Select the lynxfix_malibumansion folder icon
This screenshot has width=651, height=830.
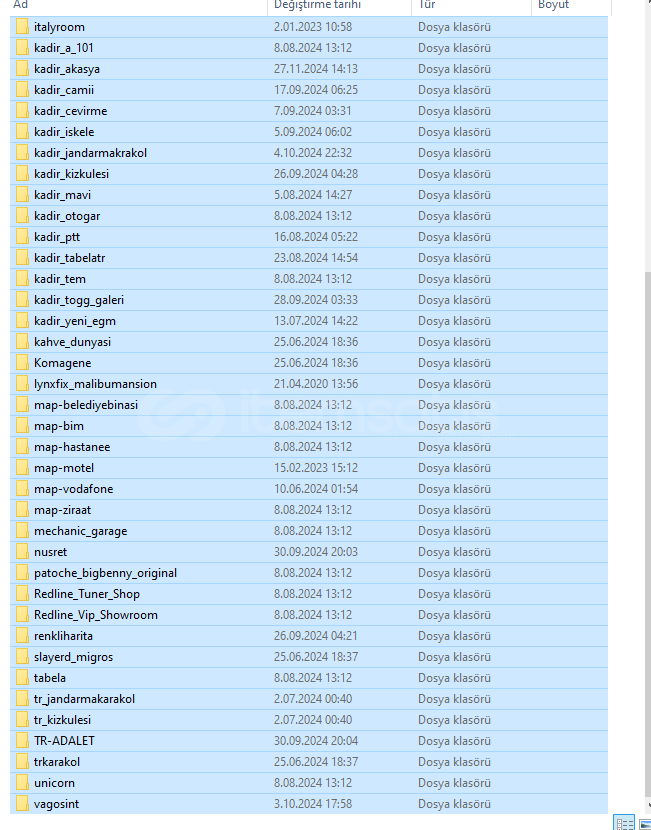(22, 384)
